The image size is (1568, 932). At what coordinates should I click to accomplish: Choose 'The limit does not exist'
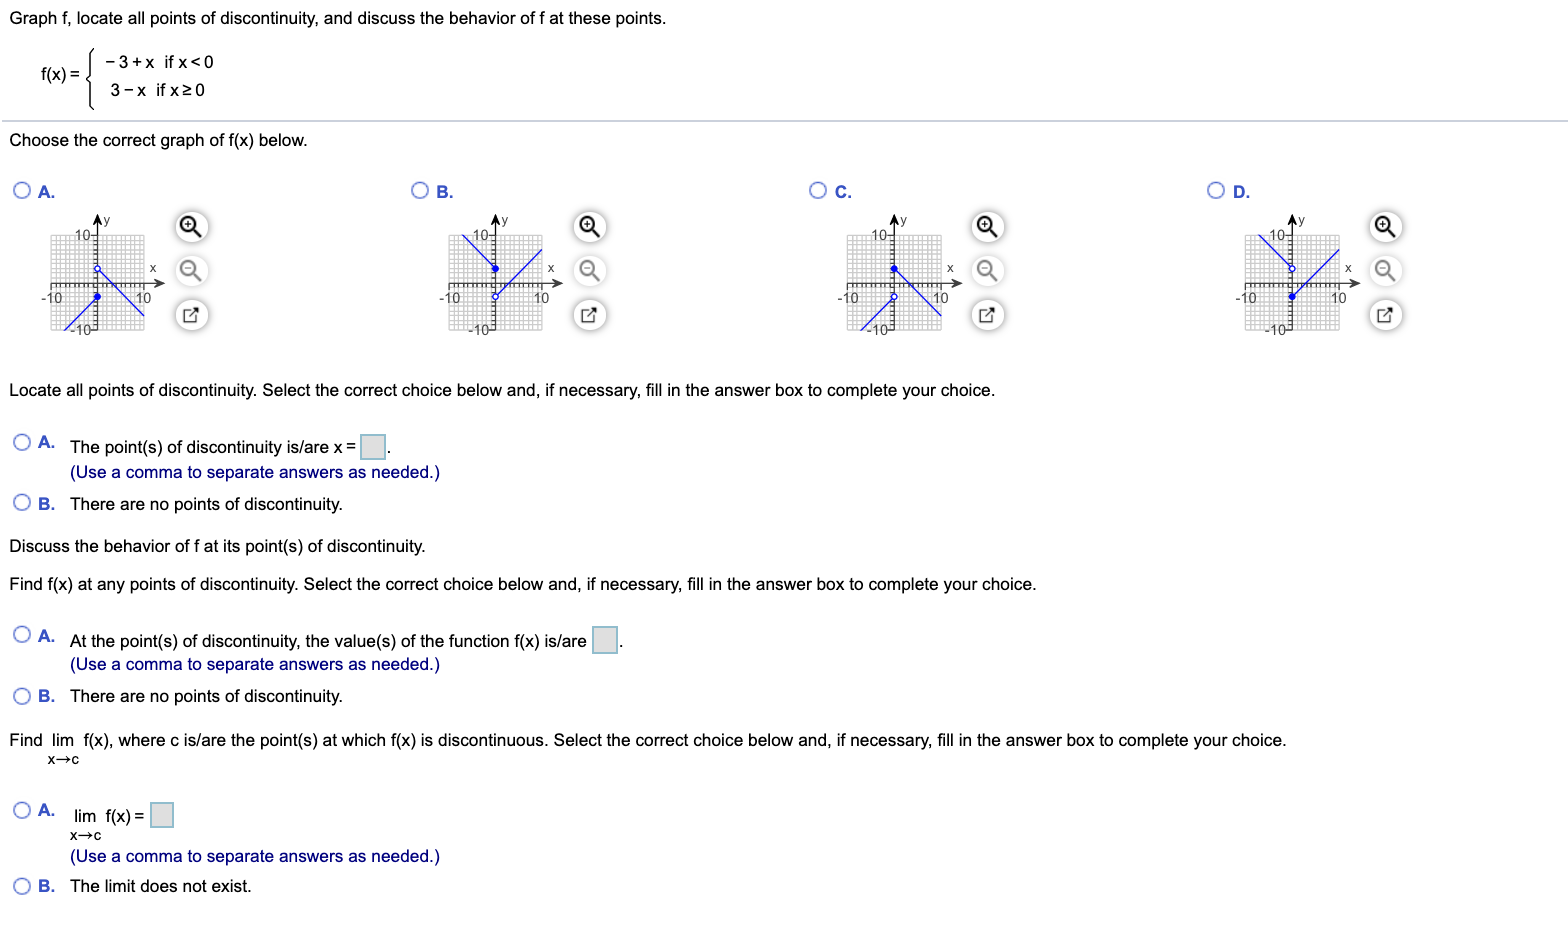pyautogui.click(x=21, y=885)
